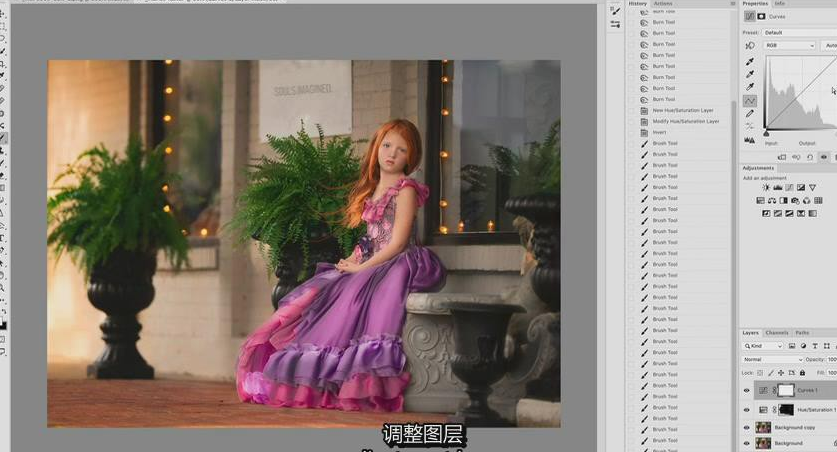Open the History panel flyout menu

pos(733,4)
